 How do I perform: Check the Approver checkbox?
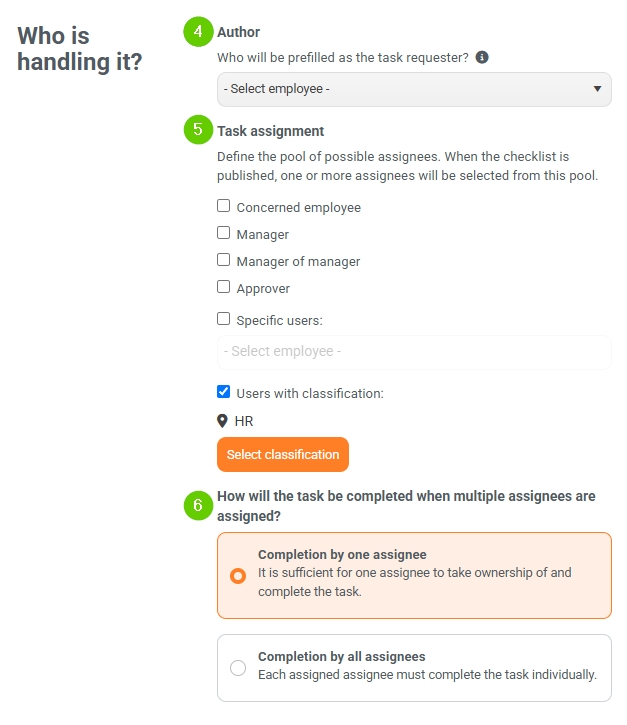pyautogui.click(x=224, y=287)
